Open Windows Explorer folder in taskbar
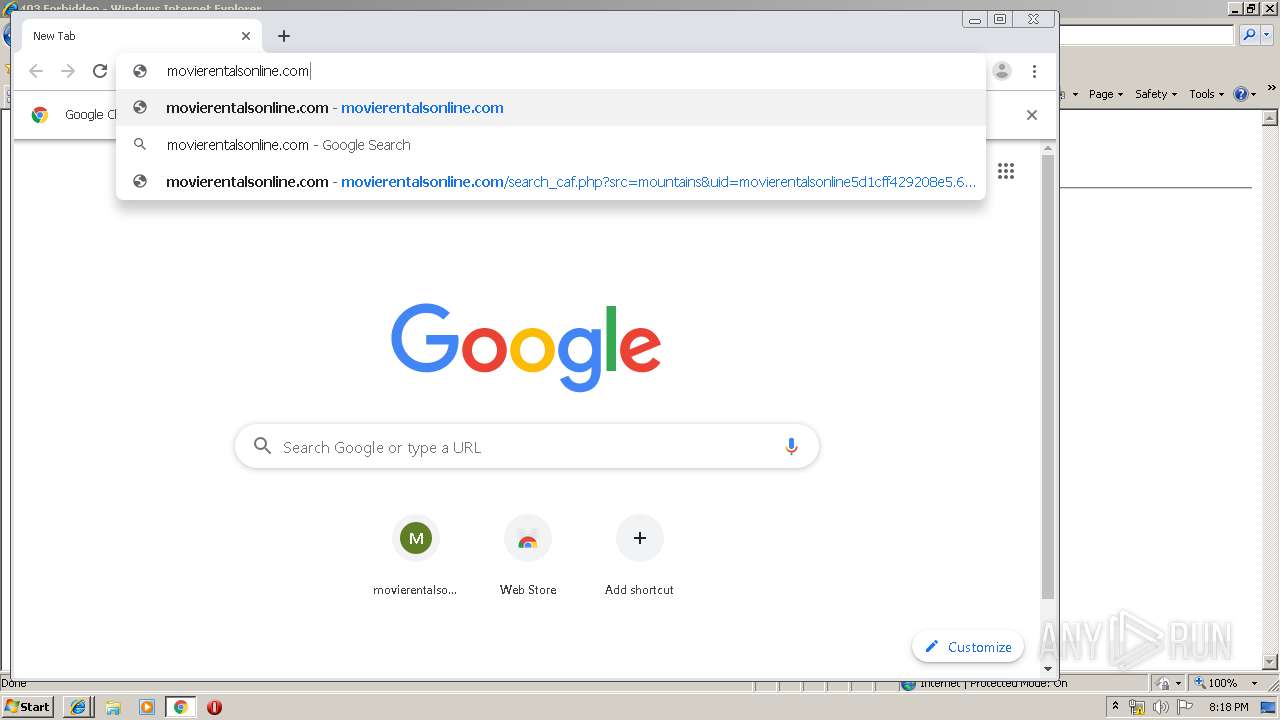This screenshot has height=720, width=1280. (x=113, y=707)
